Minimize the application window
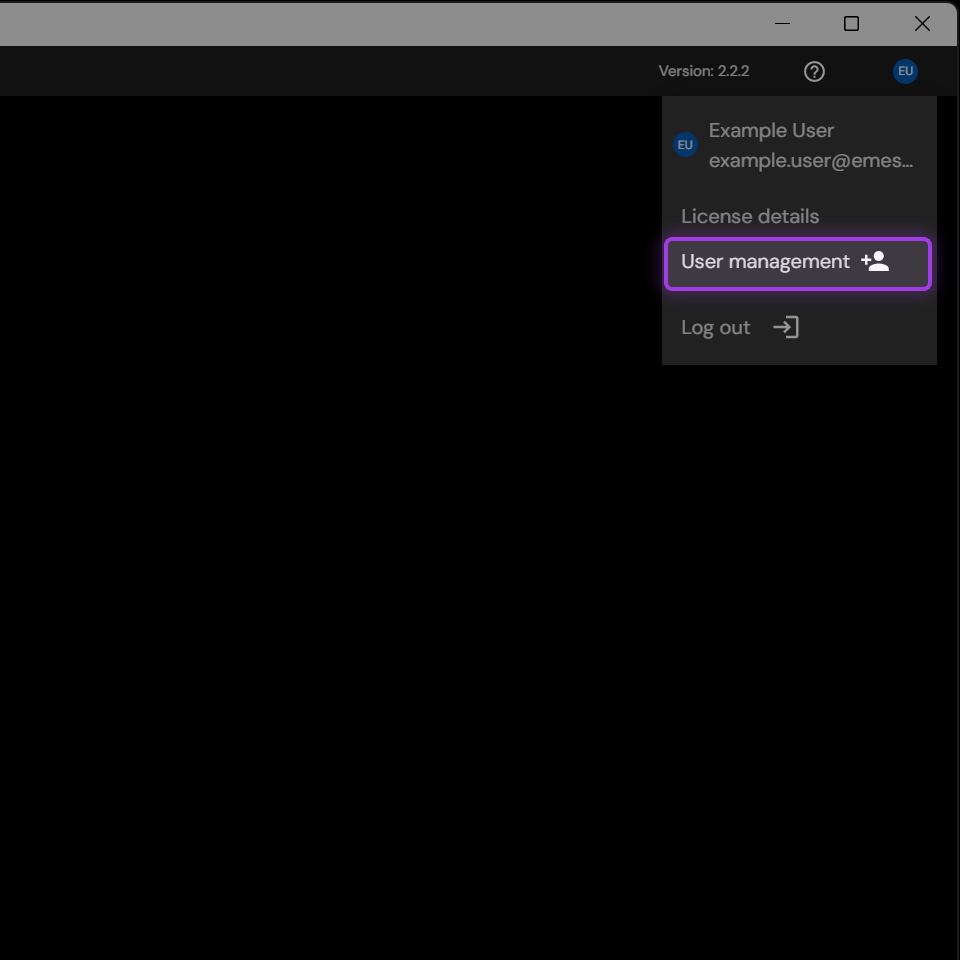Screen dimensions: 960x960 [782, 24]
